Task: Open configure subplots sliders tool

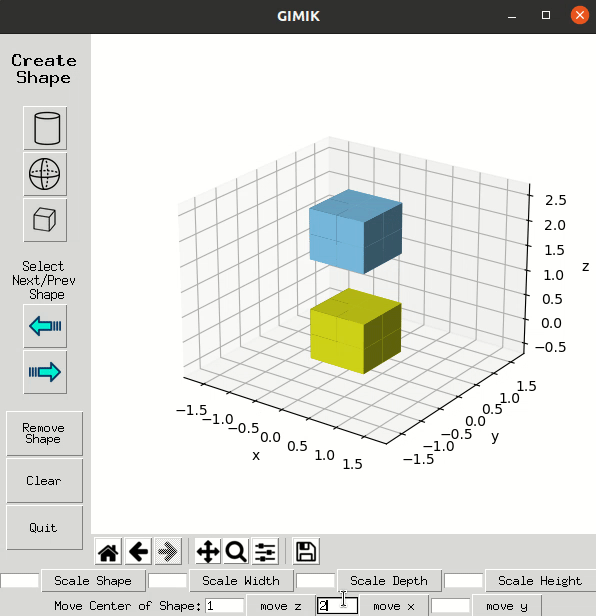Action: [x=265, y=552]
